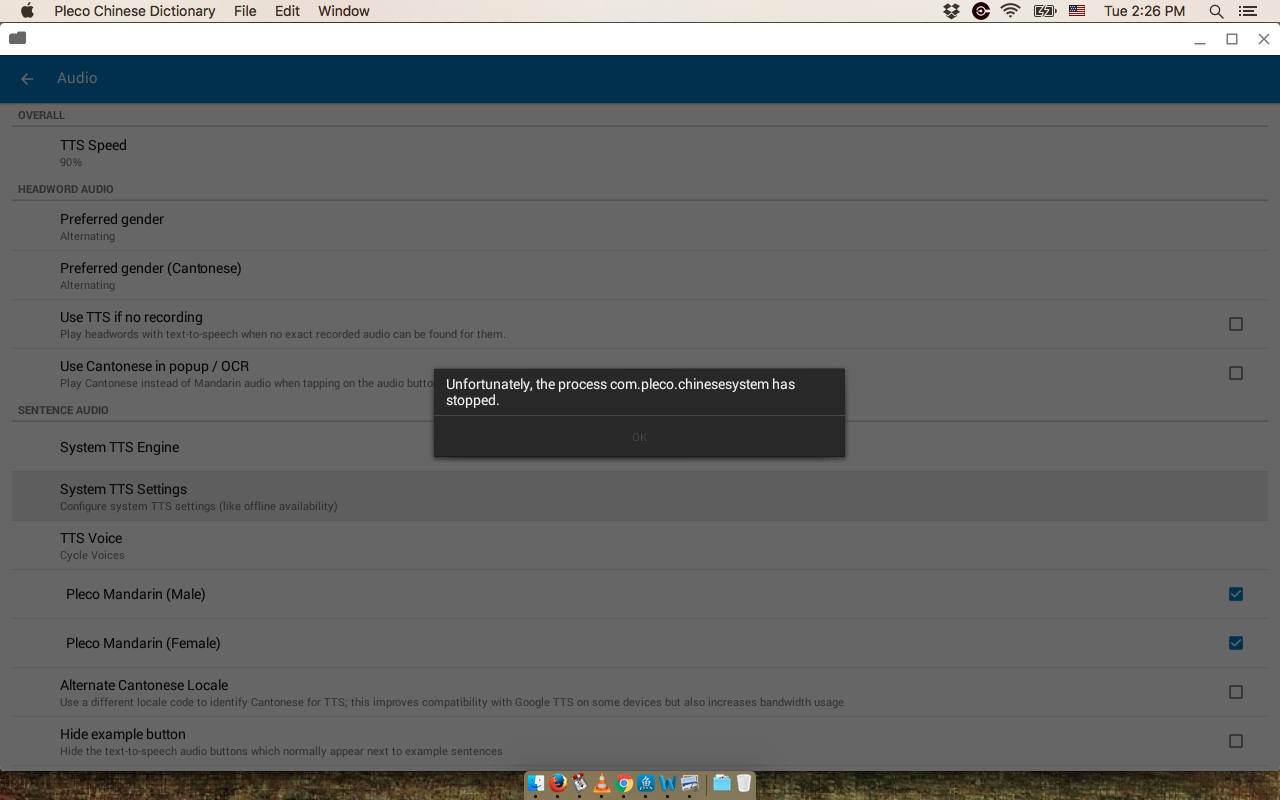This screenshot has width=1280, height=800.
Task: Toggle Use Cantonese in popup / OCR checkbox
Action: tap(1236, 373)
